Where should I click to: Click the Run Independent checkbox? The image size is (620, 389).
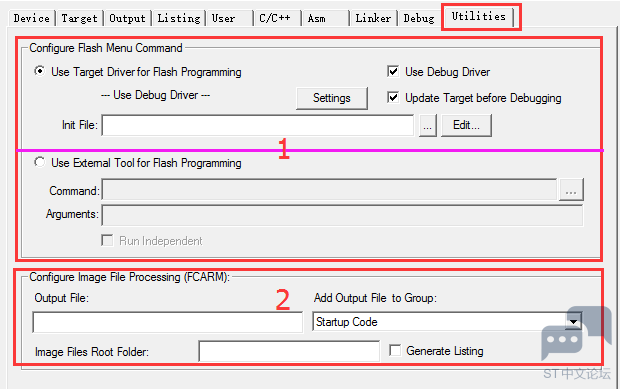point(107,240)
